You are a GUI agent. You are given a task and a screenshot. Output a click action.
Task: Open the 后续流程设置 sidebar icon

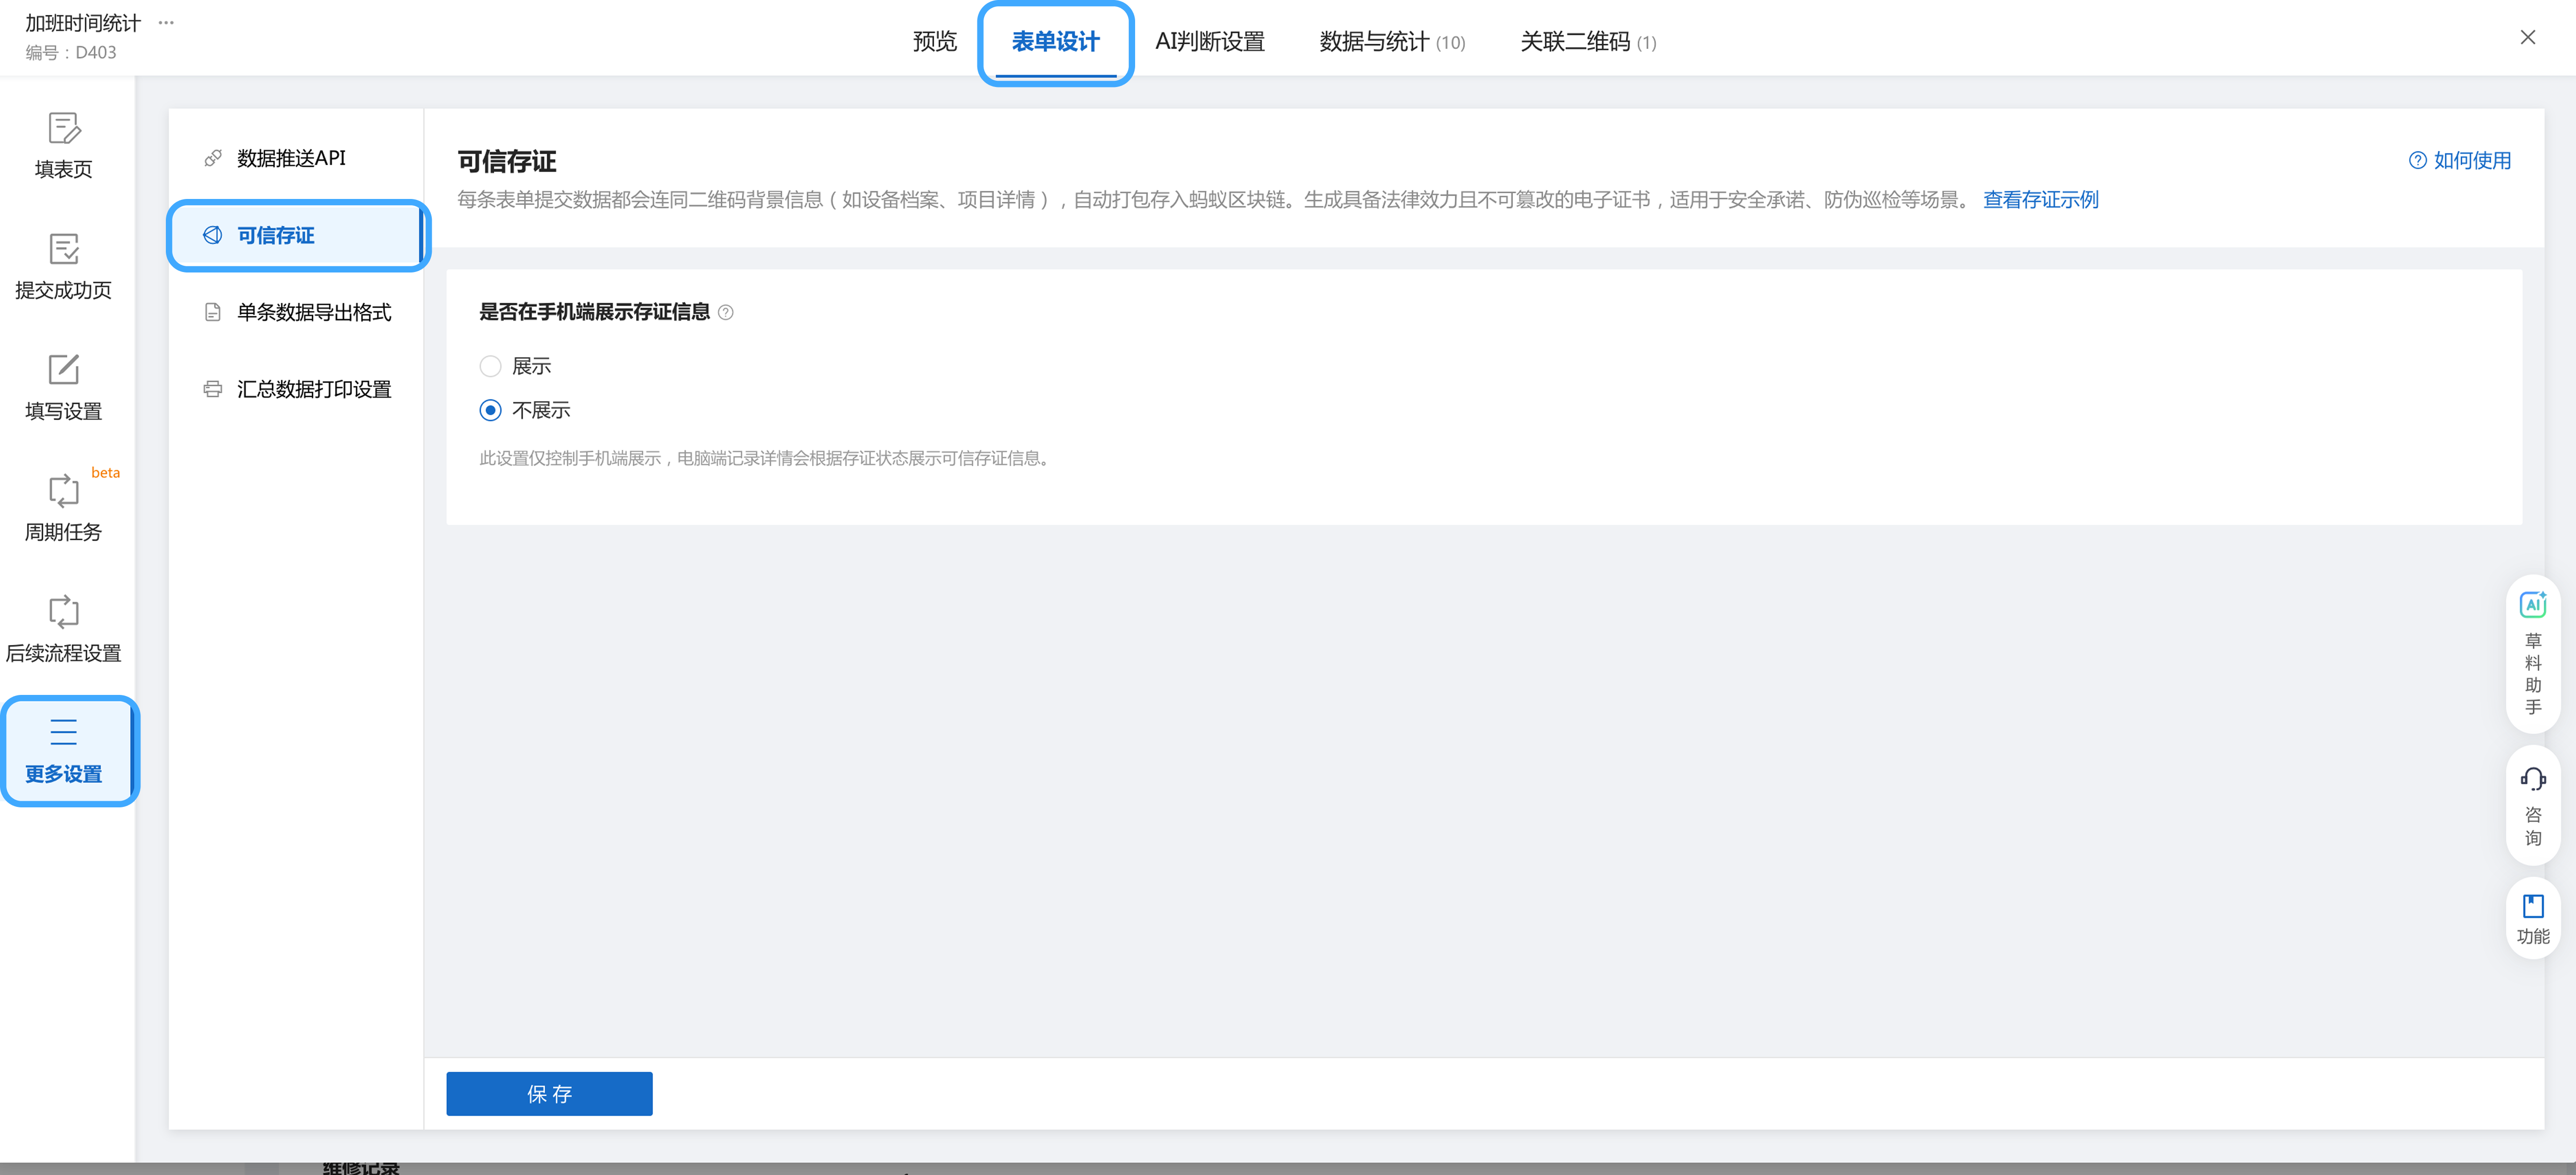point(63,612)
